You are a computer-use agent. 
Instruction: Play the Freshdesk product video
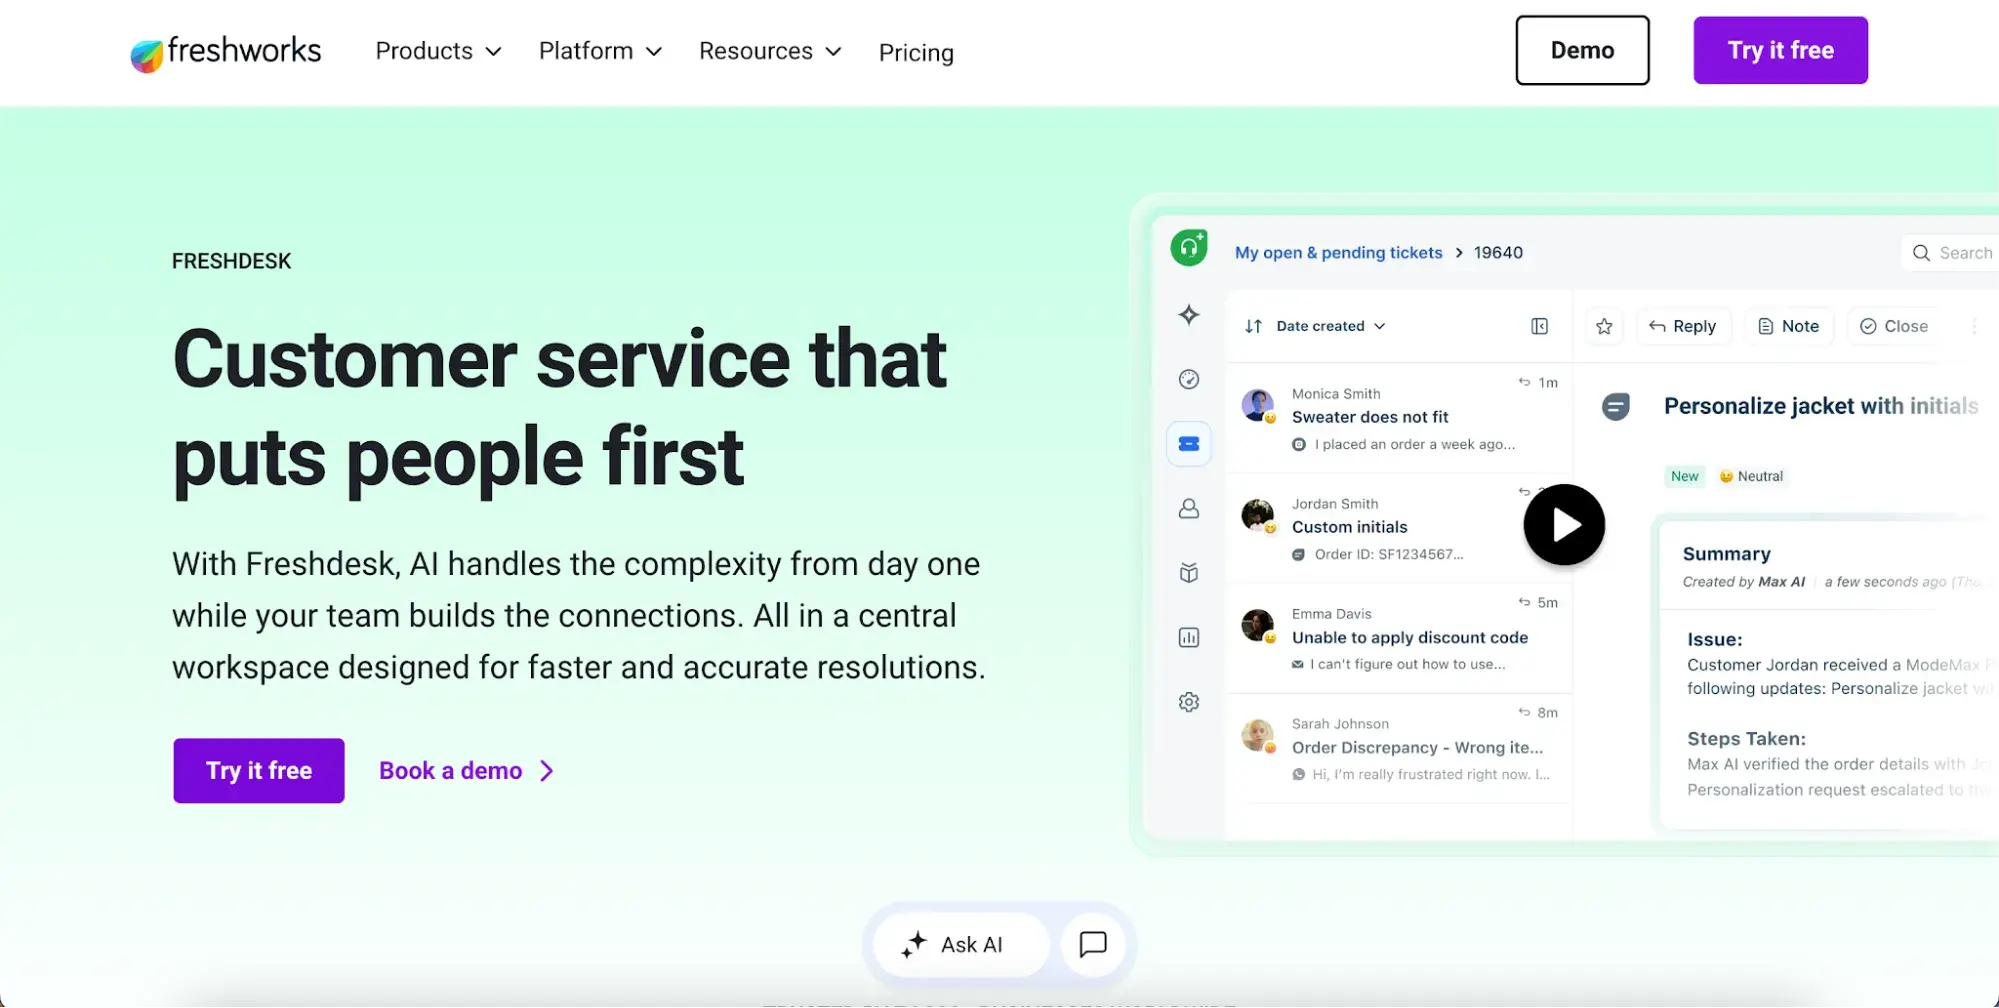pos(1564,525)
